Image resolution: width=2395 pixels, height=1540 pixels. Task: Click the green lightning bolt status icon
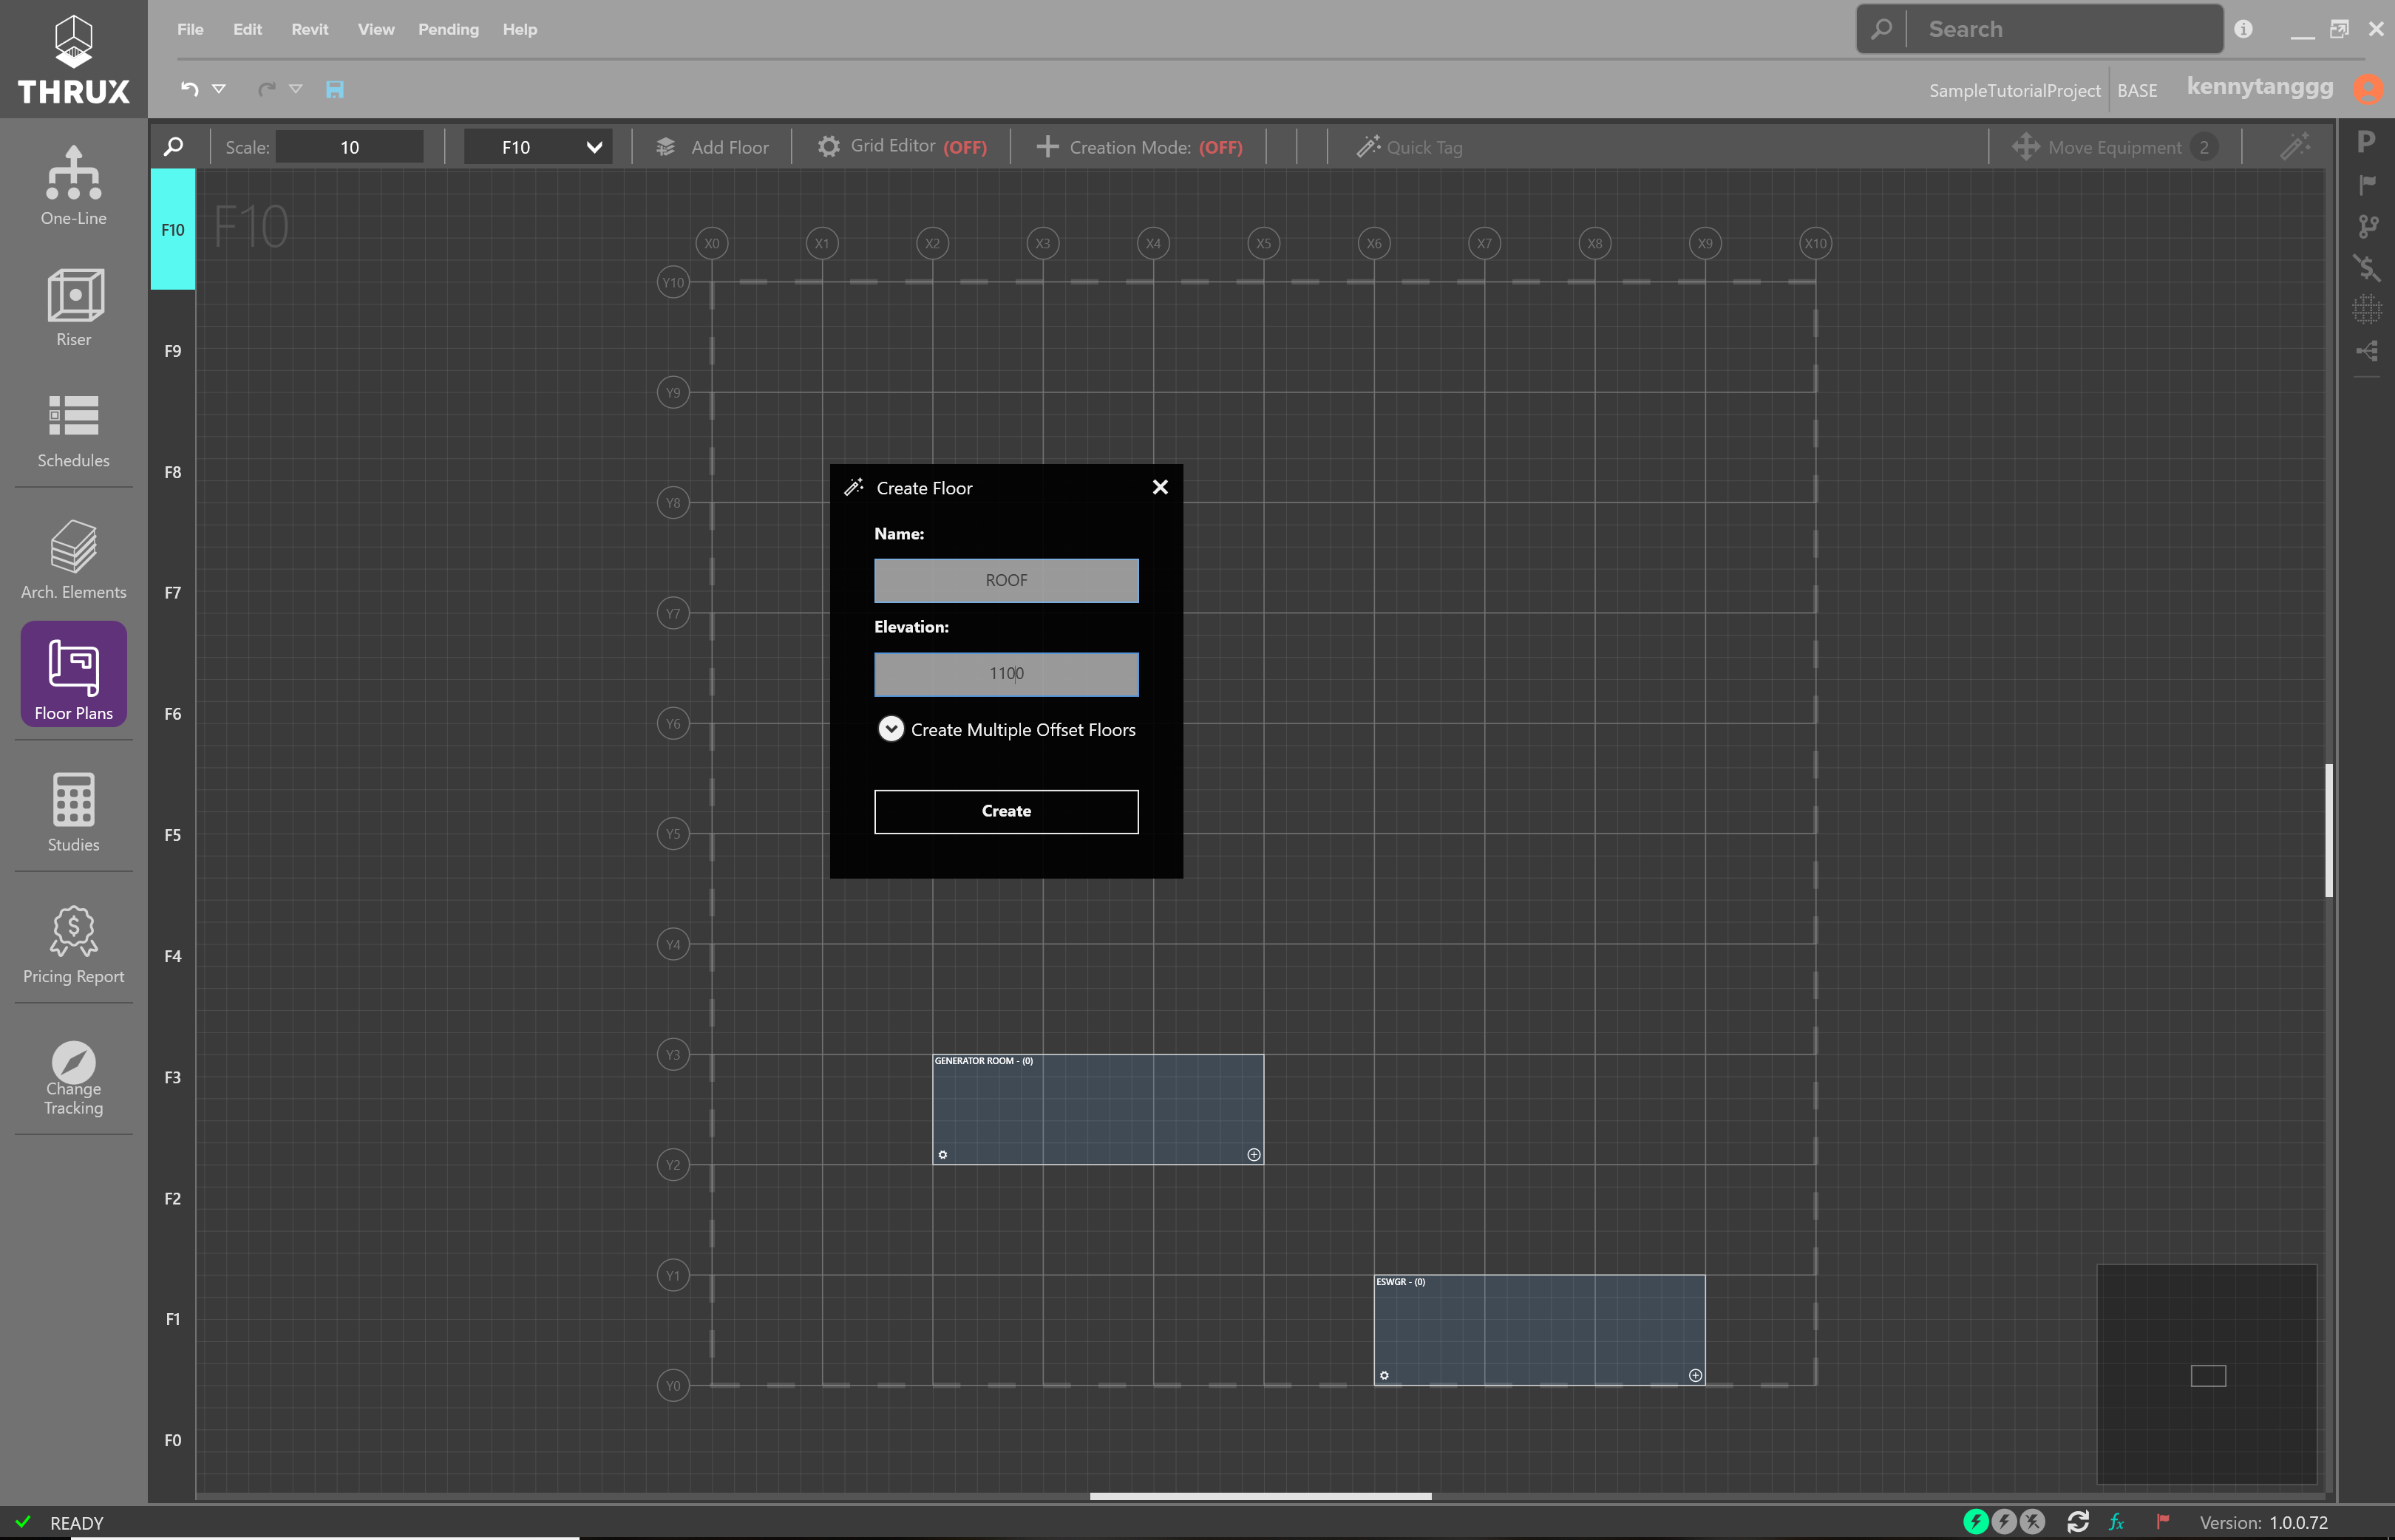click(1976, 1521)
